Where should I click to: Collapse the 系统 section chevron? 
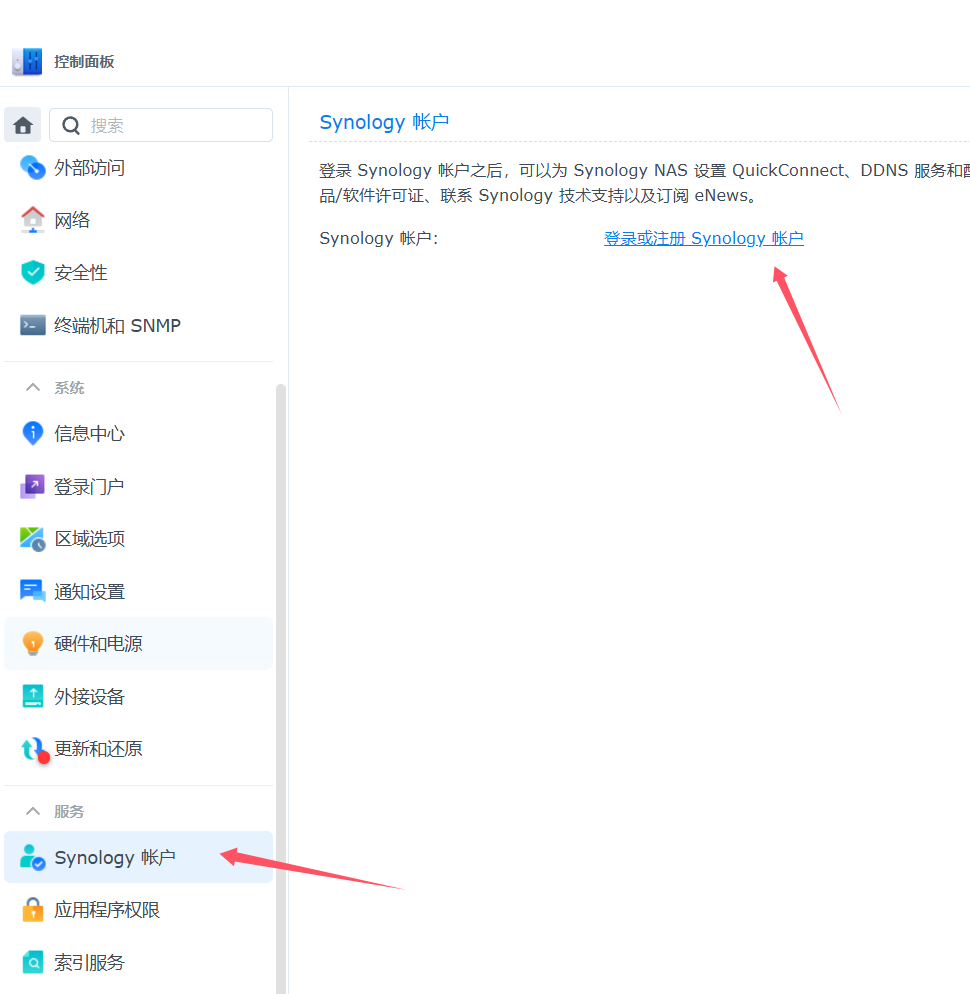33,388
